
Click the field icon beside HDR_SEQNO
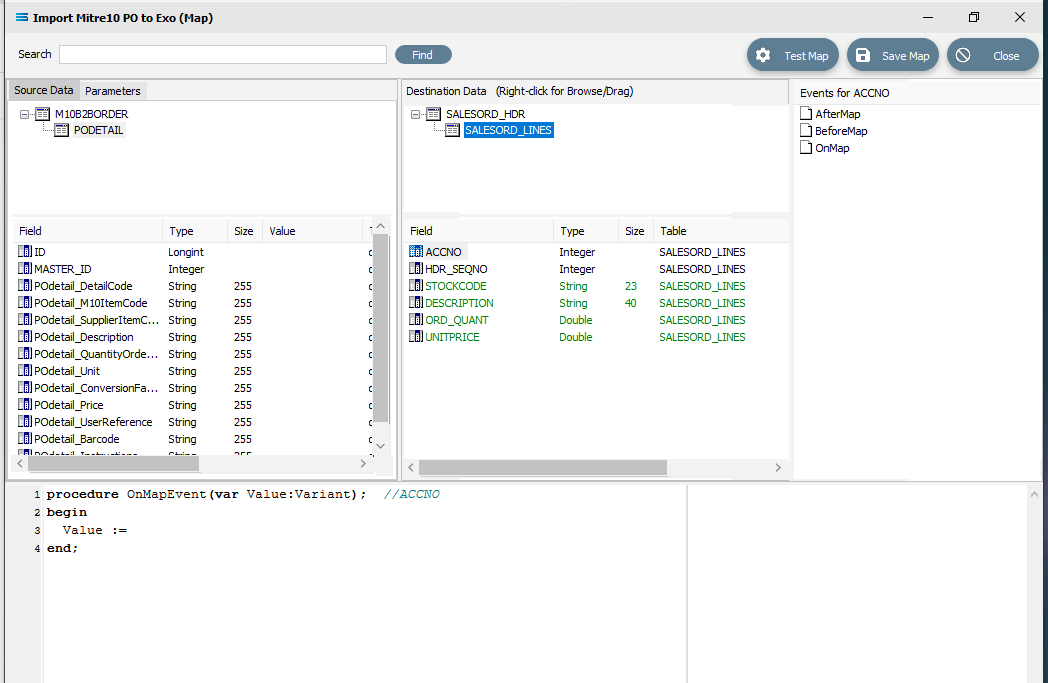(x=416, y=269)
